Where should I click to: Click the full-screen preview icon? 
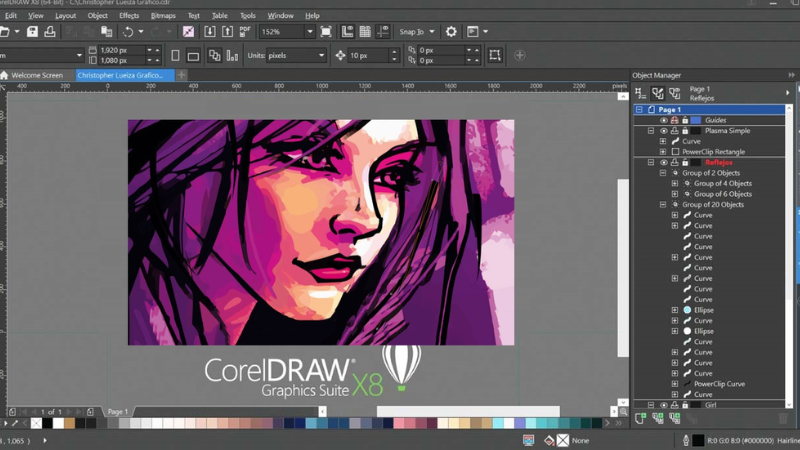(326, 32)
